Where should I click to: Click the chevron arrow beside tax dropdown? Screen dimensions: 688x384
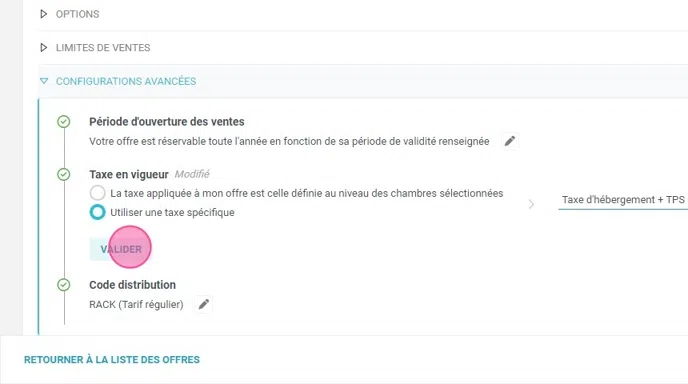531,205
